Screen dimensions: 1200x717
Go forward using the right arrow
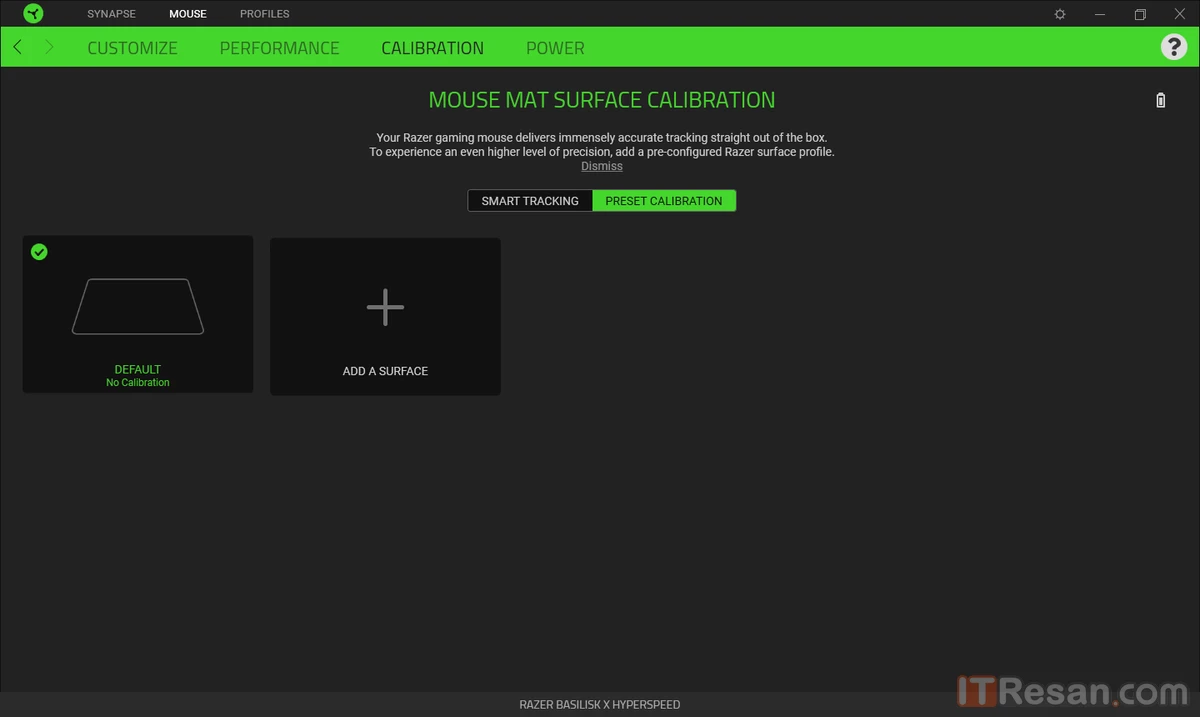(49, 47)
